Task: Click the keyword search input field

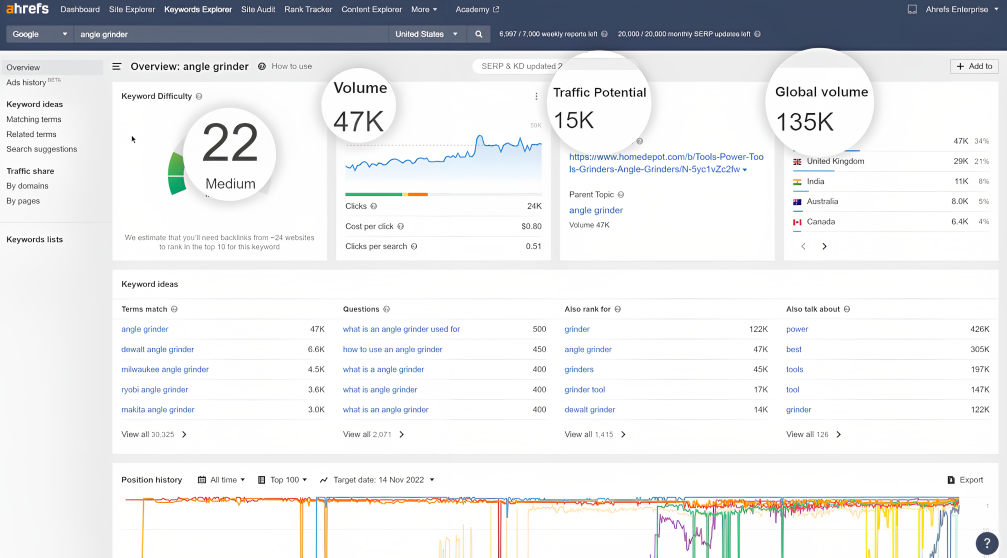Action: pyautogui.click(x=231, y=34)
